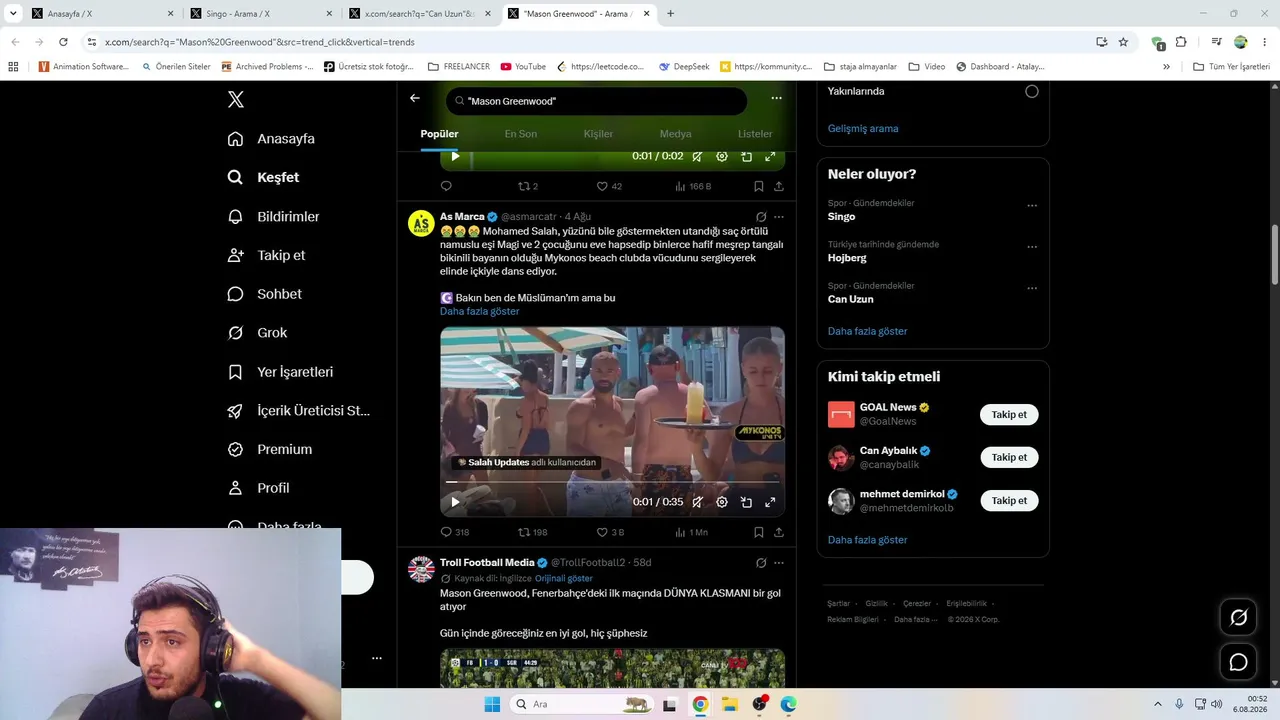Open the X logo home link
Viewport: 1280px width, 720px height.
coord(236,99)
